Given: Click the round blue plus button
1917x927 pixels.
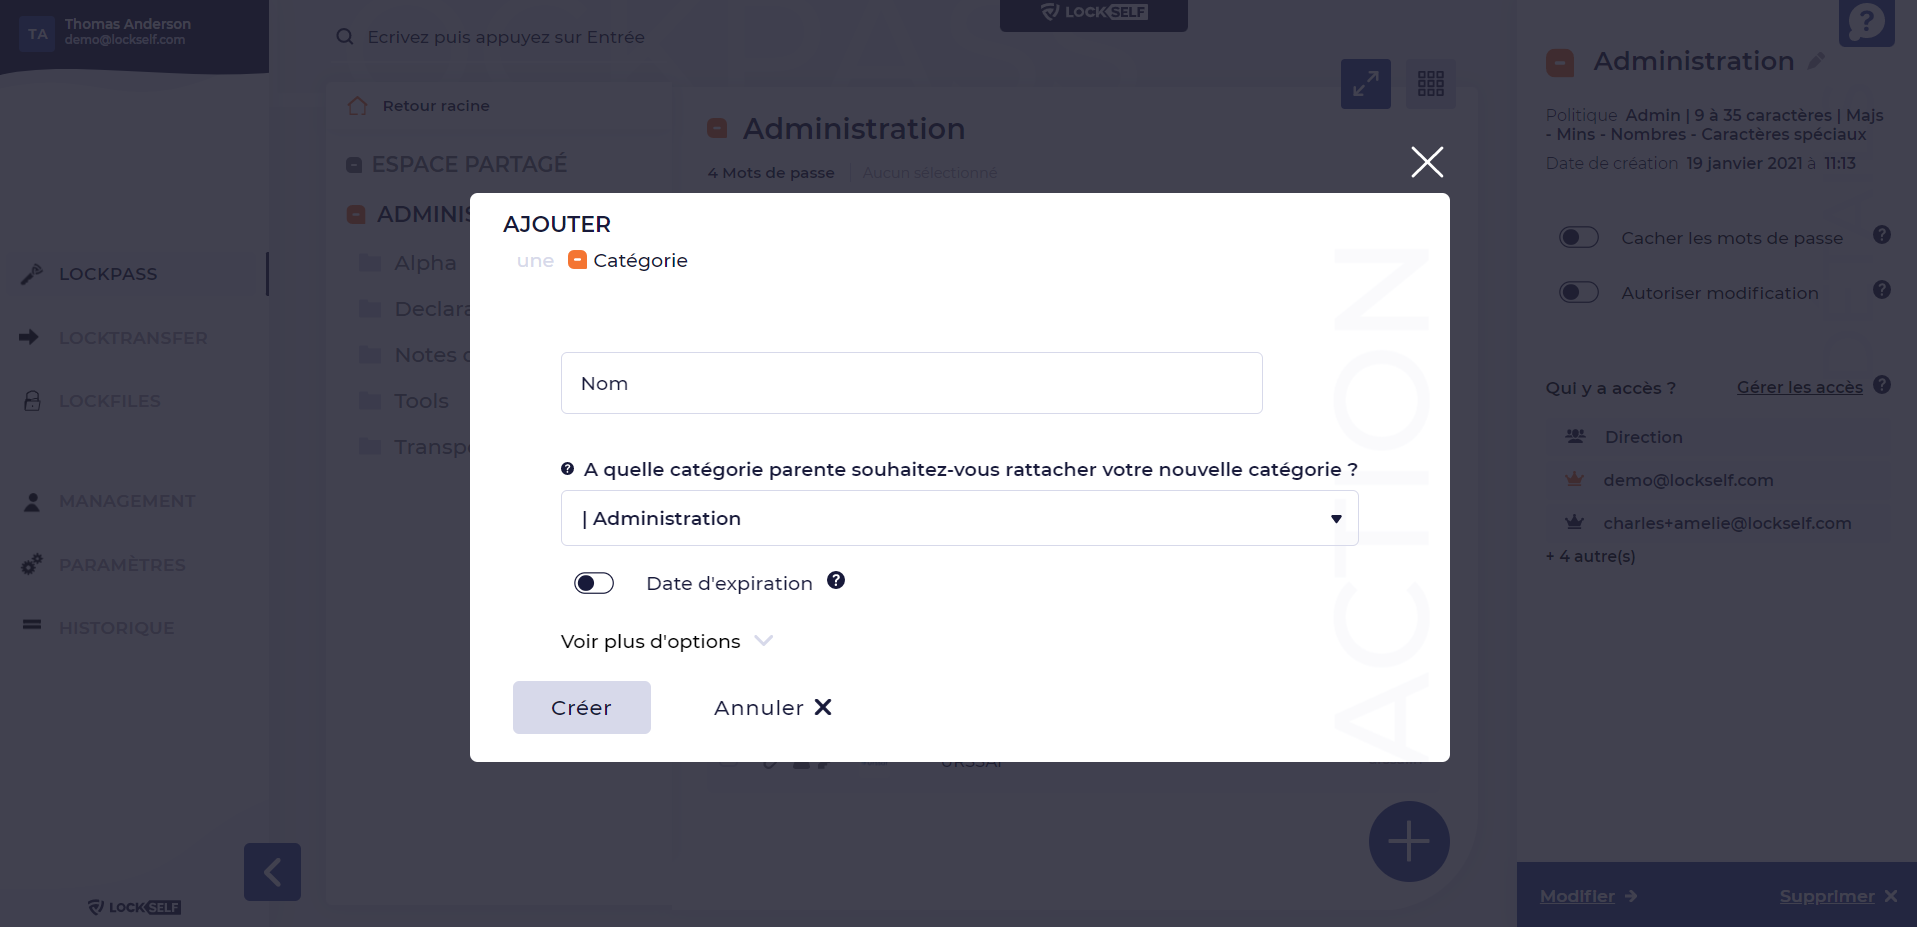Looking at the screenshot, I should (1409, 842).
